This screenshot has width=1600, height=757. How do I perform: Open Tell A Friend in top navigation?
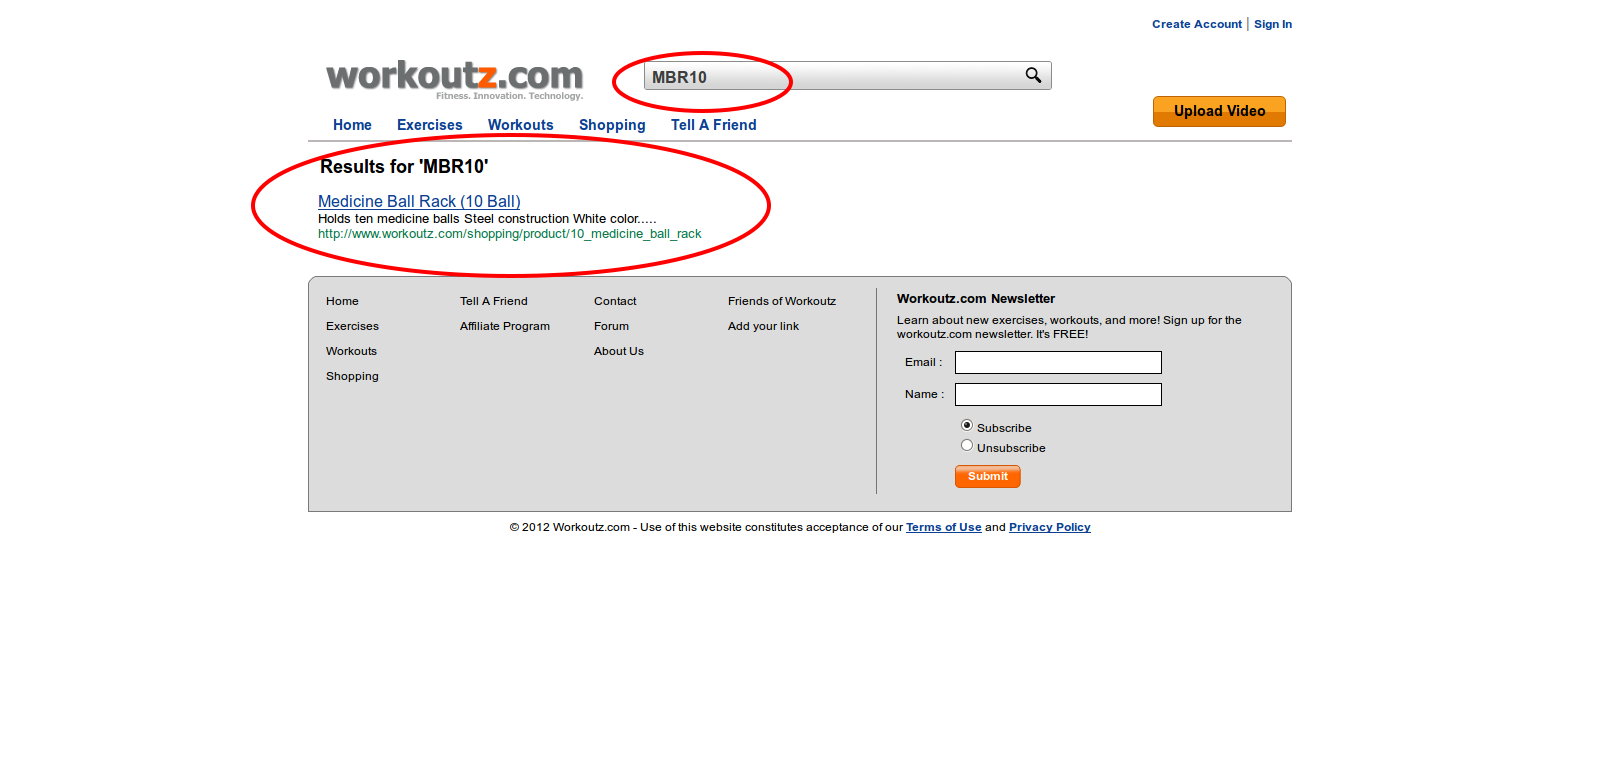click(714, 125)
